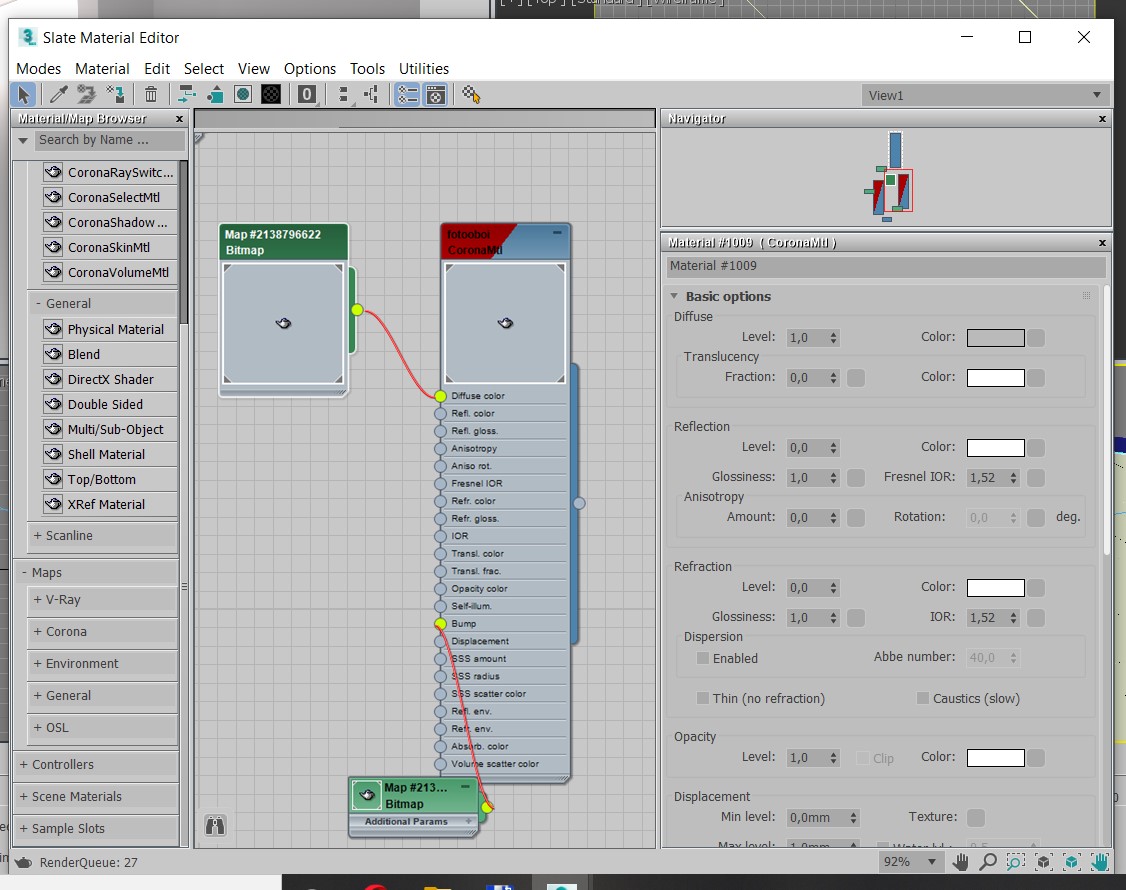Open the View1 dropdown

983,95
